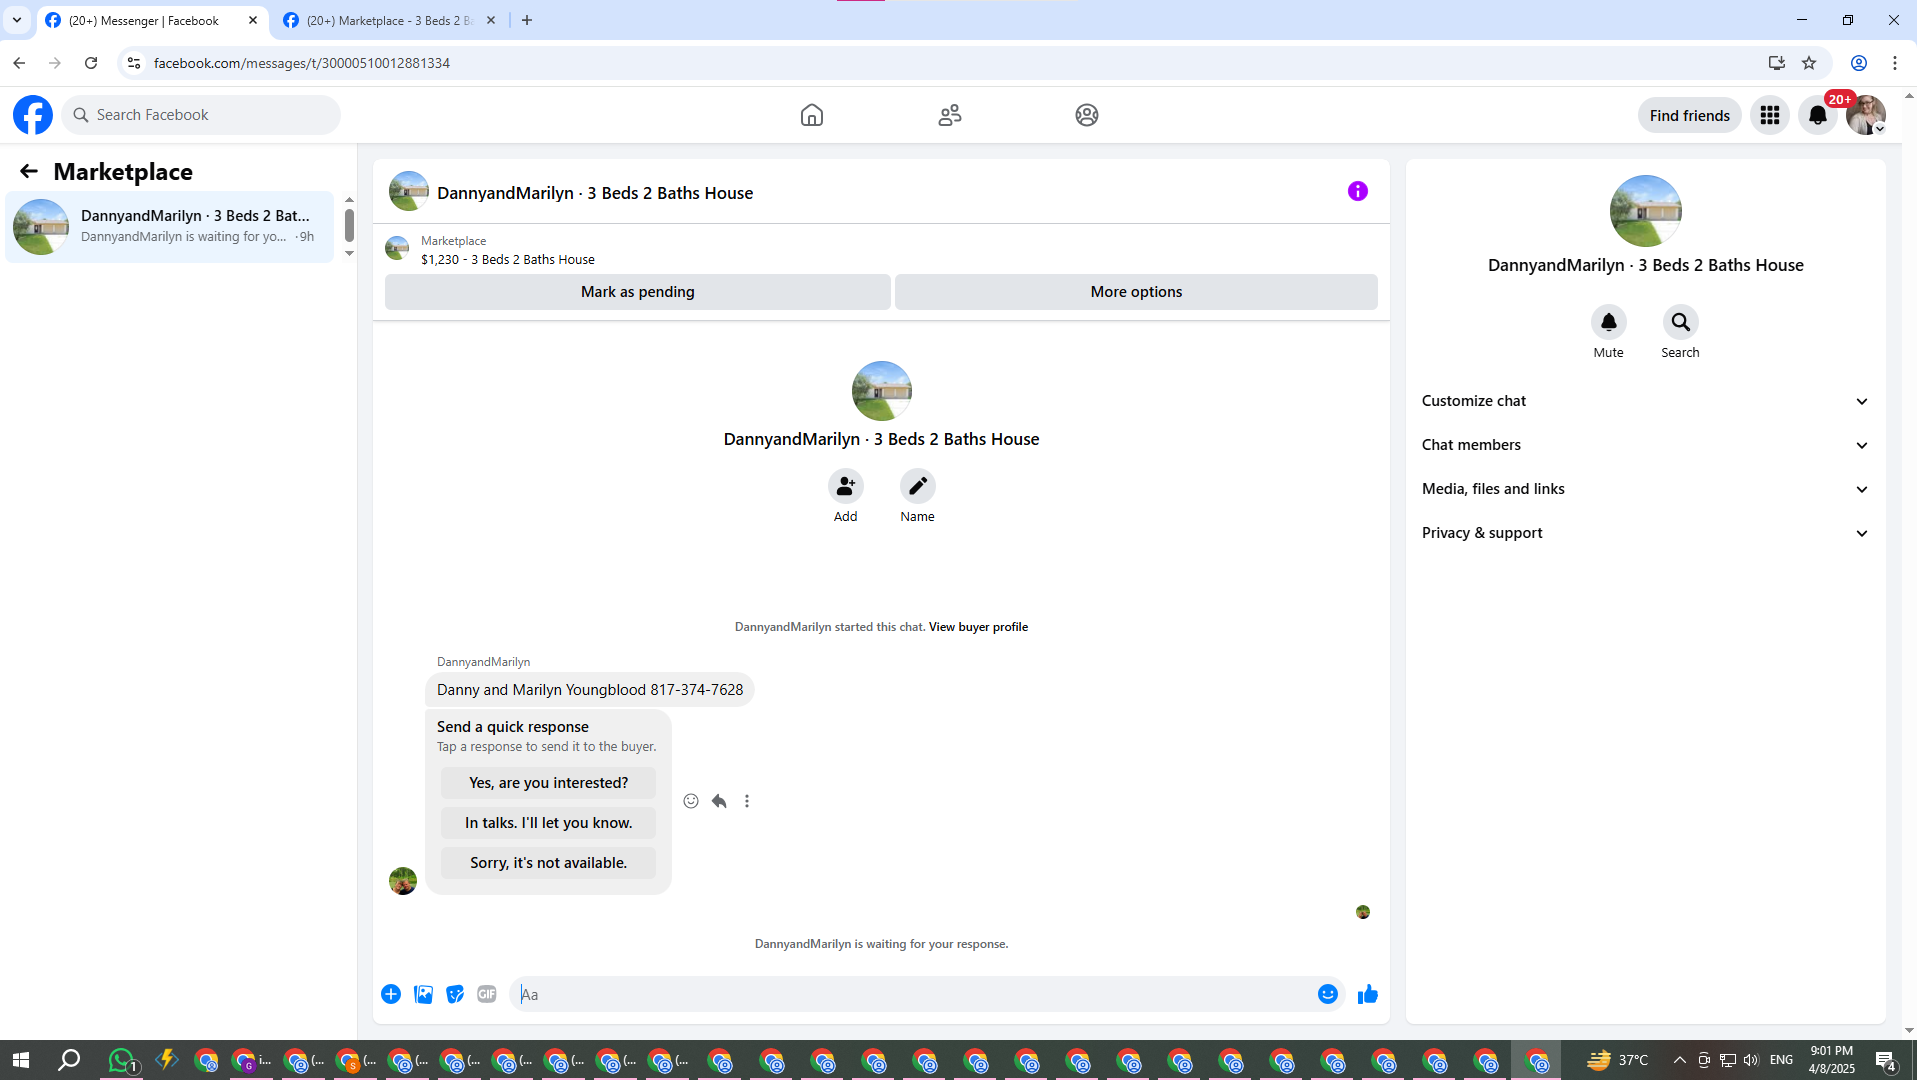
Task: Open Windows Start menu
Action: tap(21, 1060)
